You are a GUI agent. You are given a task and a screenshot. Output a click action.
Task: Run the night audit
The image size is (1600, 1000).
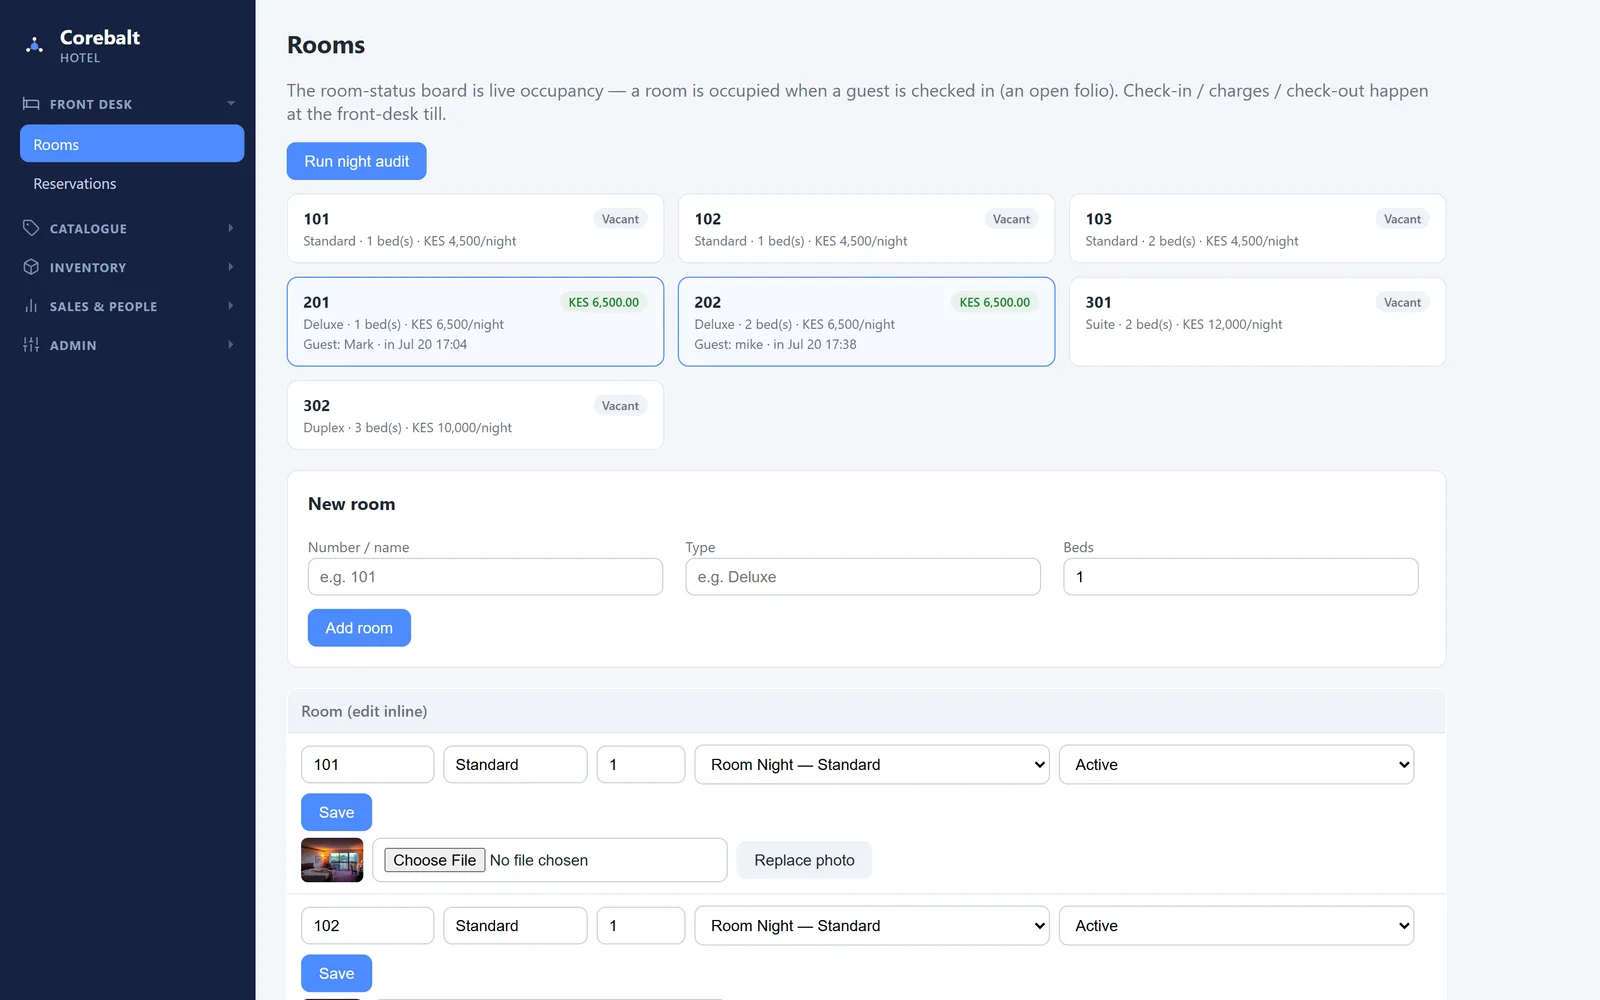point(357,161)
